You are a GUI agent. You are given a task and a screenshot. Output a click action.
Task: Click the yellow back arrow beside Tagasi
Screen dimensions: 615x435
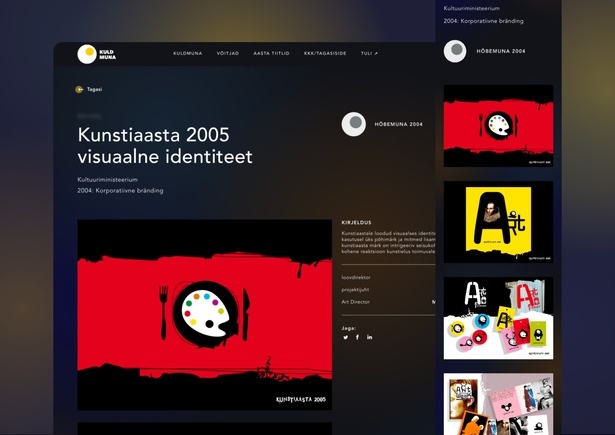pyautogui.click(x=80, y=89)
